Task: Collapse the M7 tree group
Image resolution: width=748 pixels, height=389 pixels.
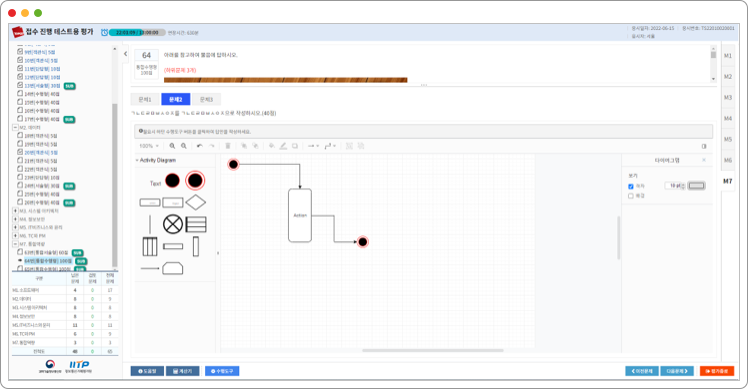Action: tap(15, 244)
